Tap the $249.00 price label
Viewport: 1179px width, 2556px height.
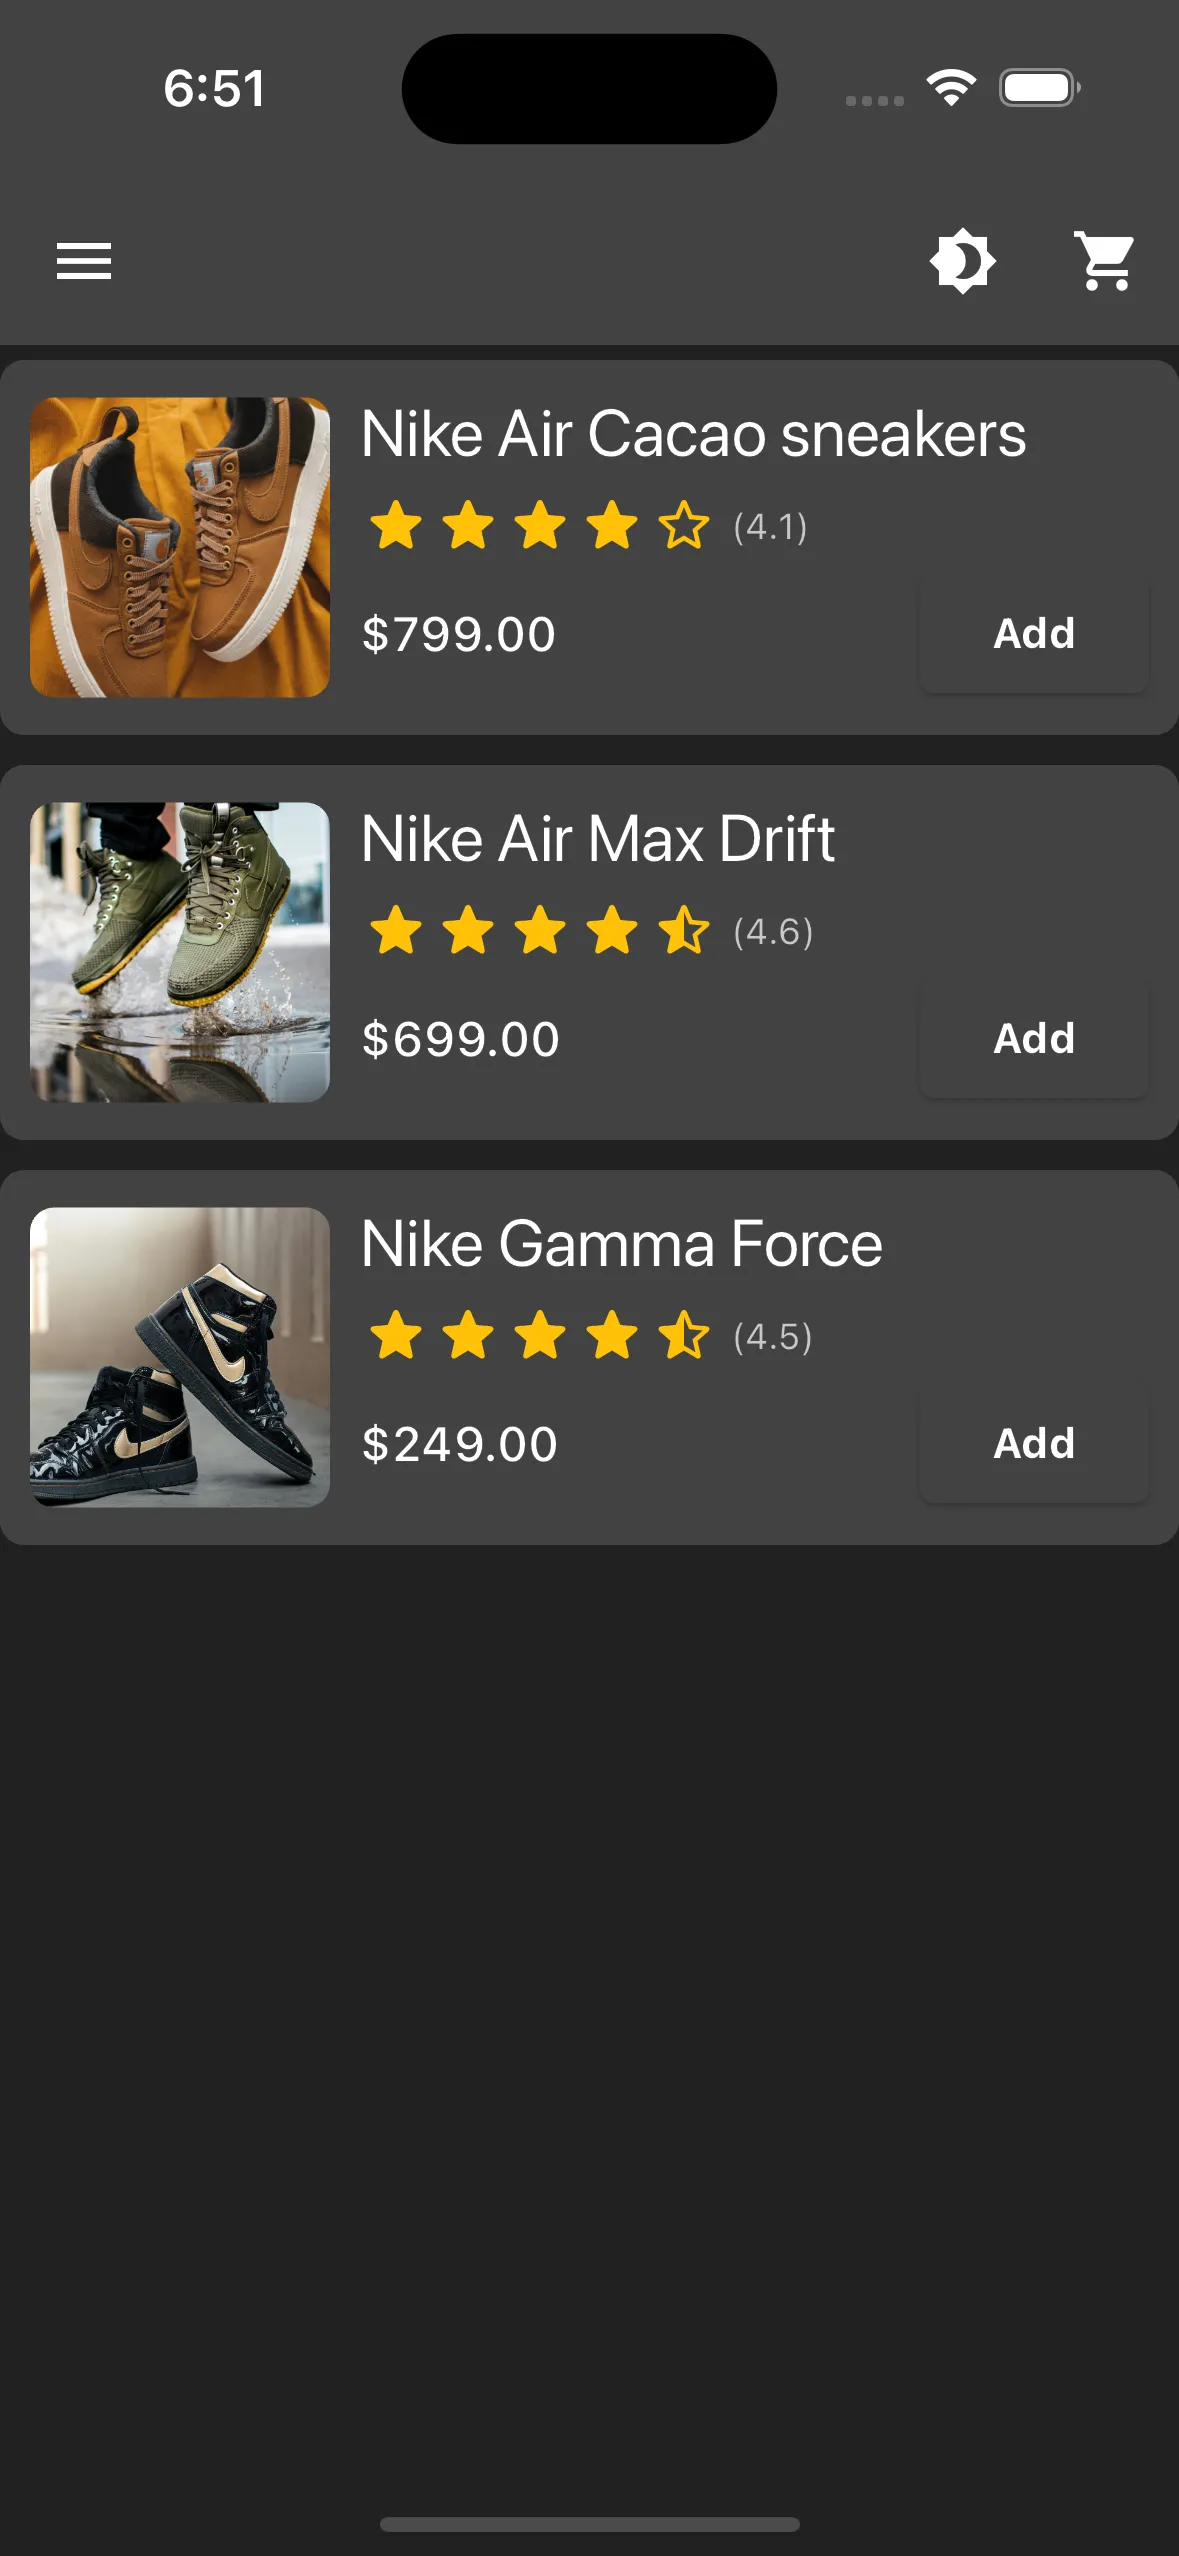coord(460,1445)
